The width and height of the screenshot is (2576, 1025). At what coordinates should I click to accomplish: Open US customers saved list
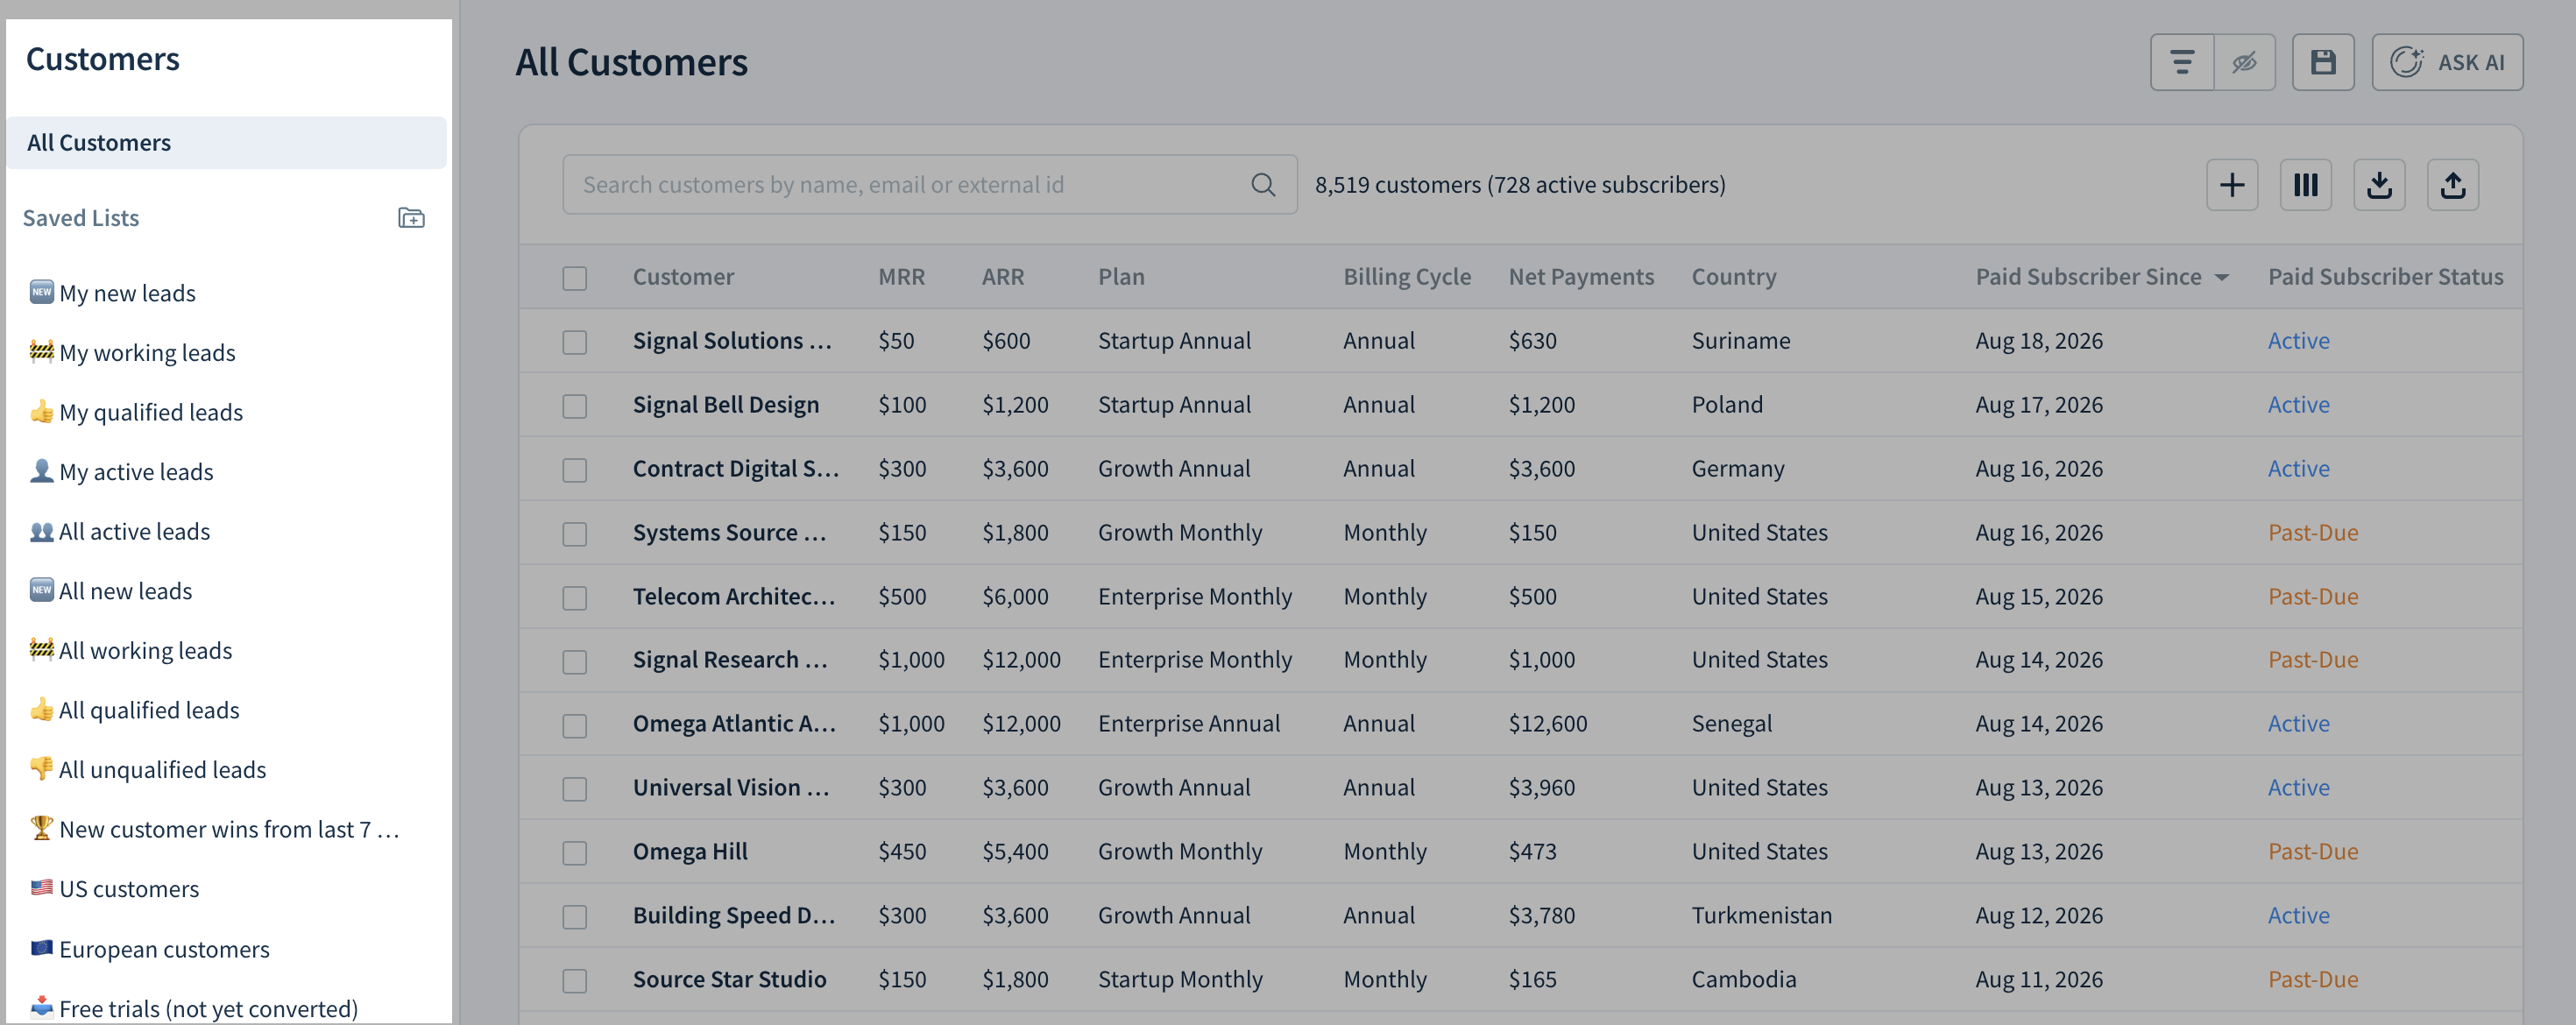[114, 889]
